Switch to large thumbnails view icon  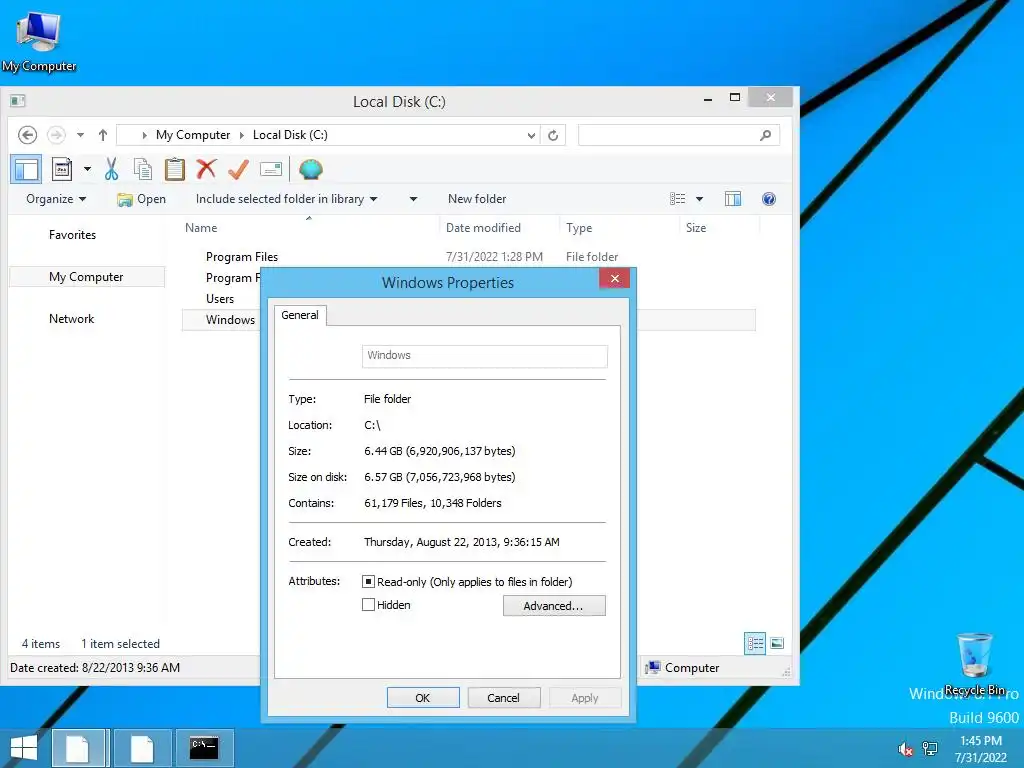pos(777,643)
